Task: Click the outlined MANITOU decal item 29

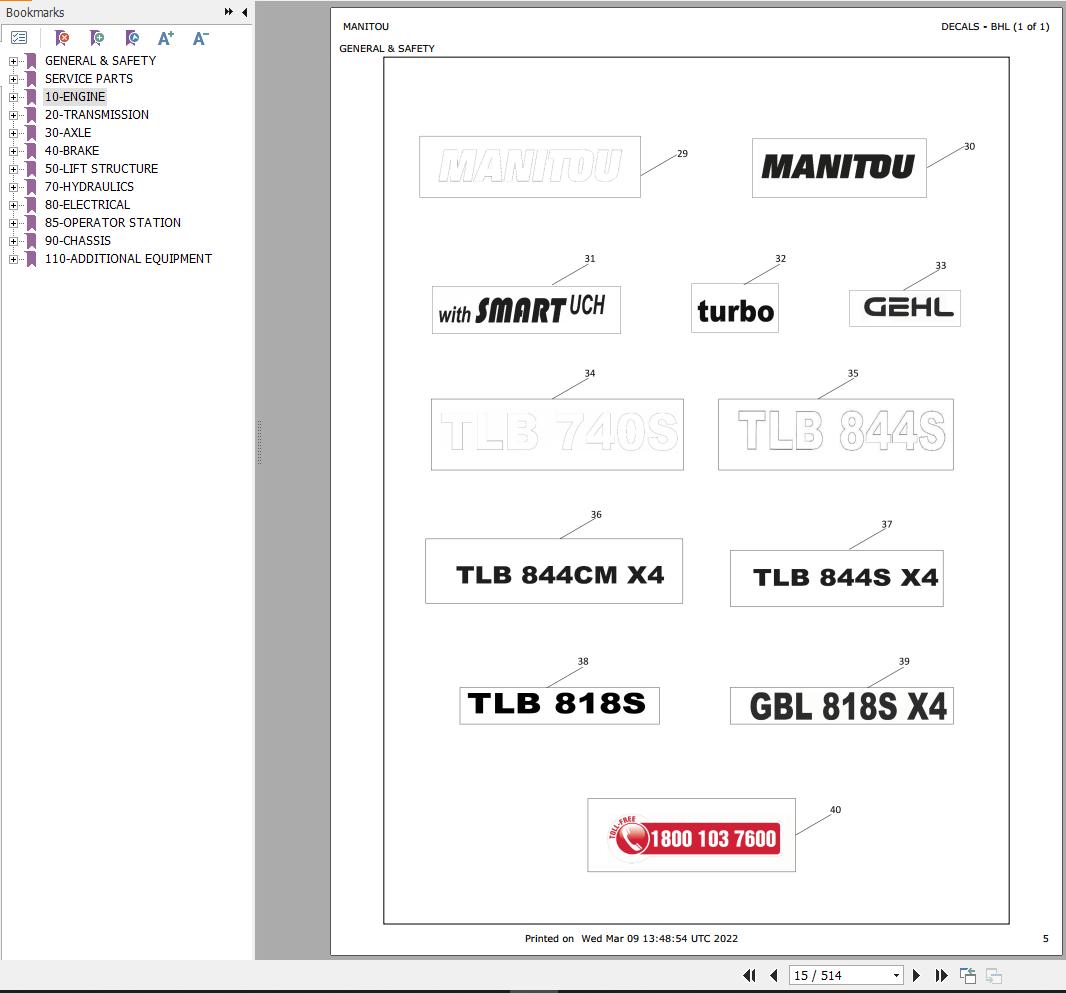Action: click(530, 167)
